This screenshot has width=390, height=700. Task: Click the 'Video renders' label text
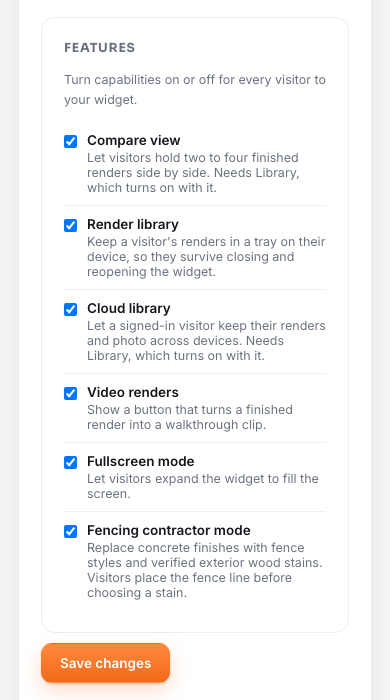pos(133,392)
